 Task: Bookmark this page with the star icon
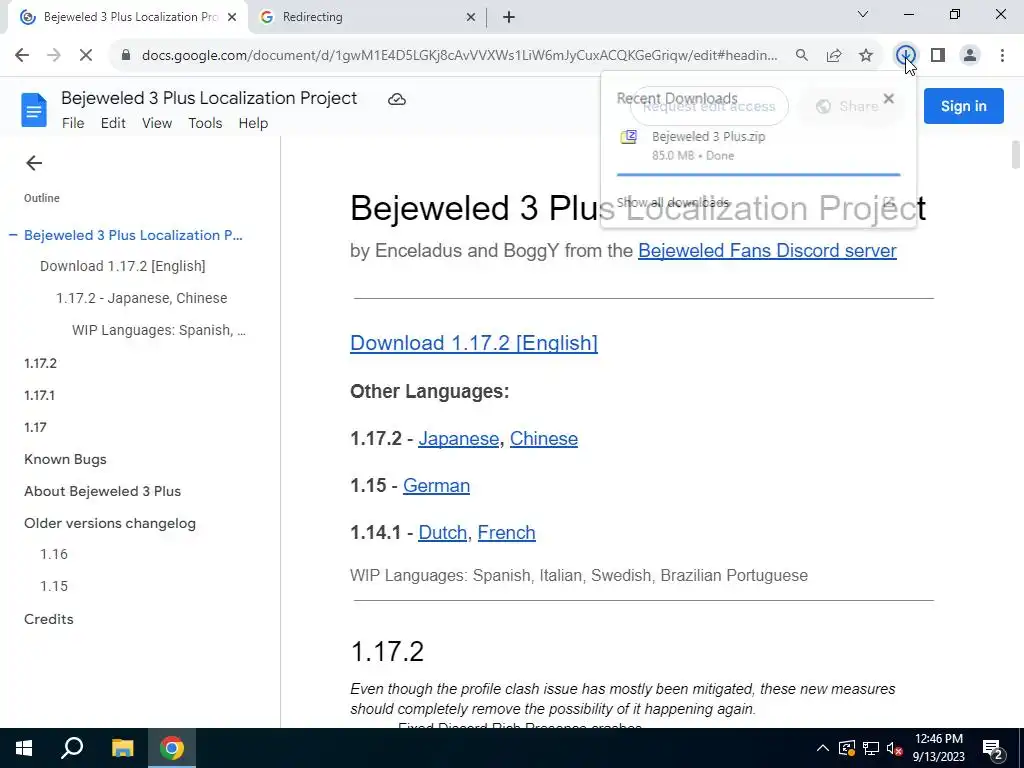(866, 56)
